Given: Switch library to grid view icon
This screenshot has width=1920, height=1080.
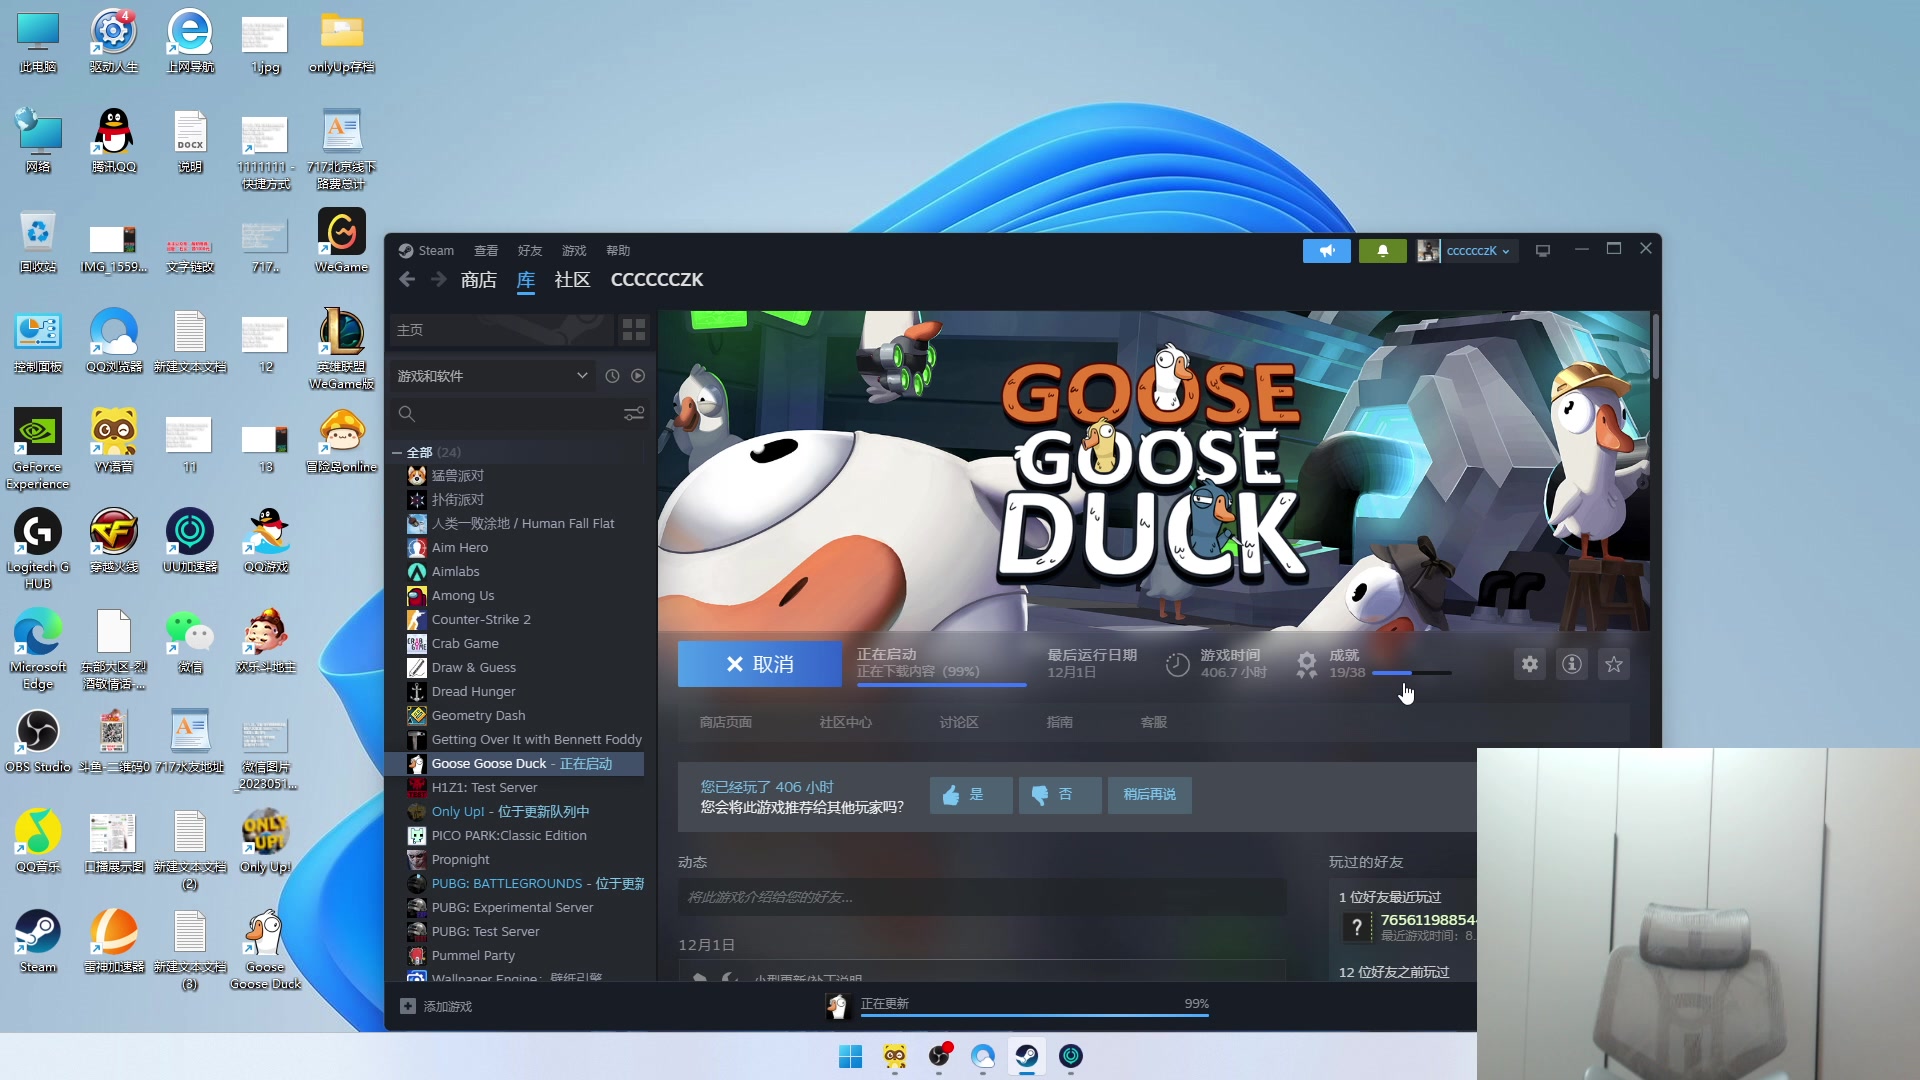Looking at the screenshot, I should (633, 330).
